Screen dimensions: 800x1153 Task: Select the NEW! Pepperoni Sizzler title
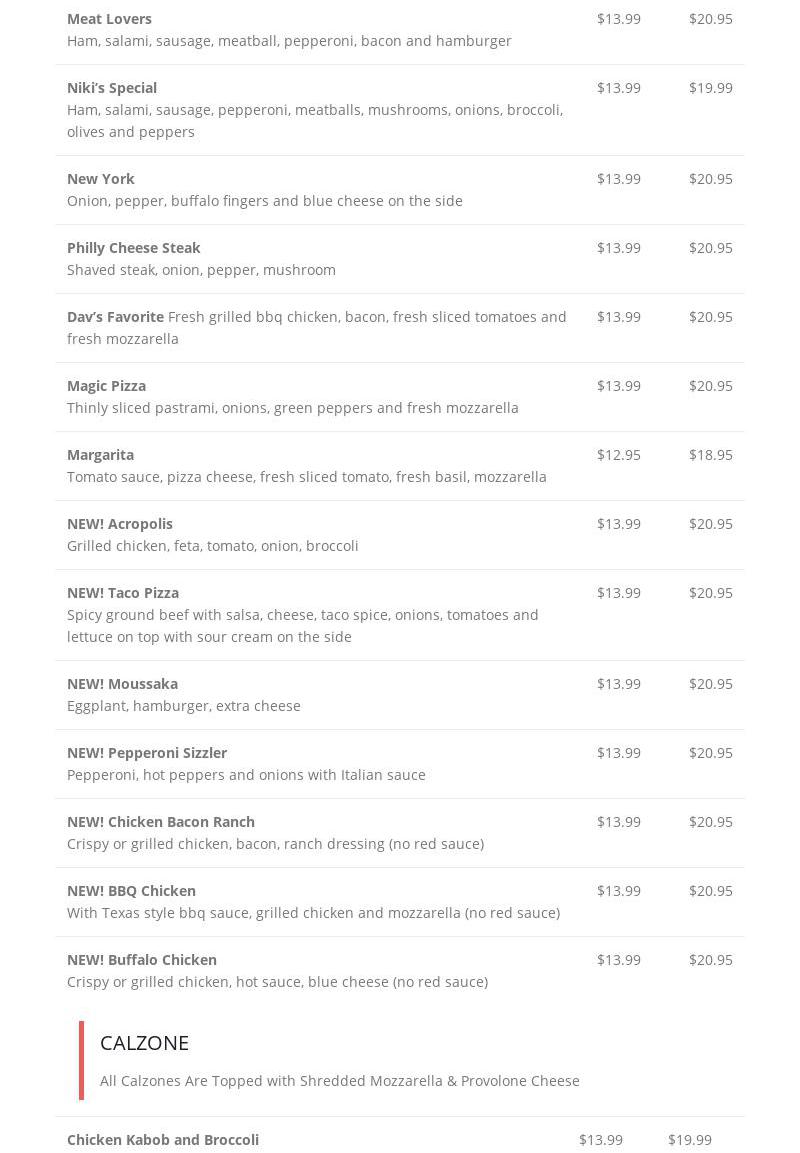point(147,753)
